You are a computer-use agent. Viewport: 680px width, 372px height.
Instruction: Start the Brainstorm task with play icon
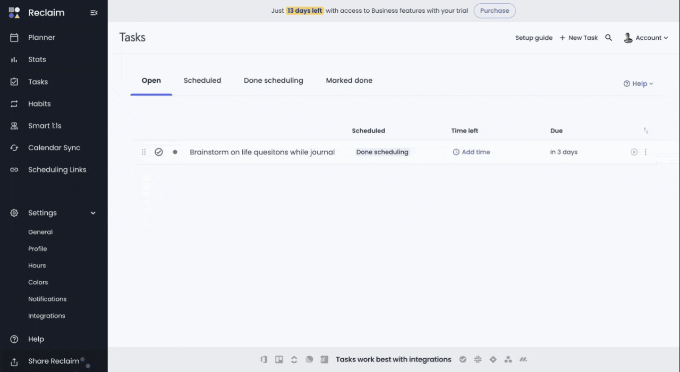[634, 152]
